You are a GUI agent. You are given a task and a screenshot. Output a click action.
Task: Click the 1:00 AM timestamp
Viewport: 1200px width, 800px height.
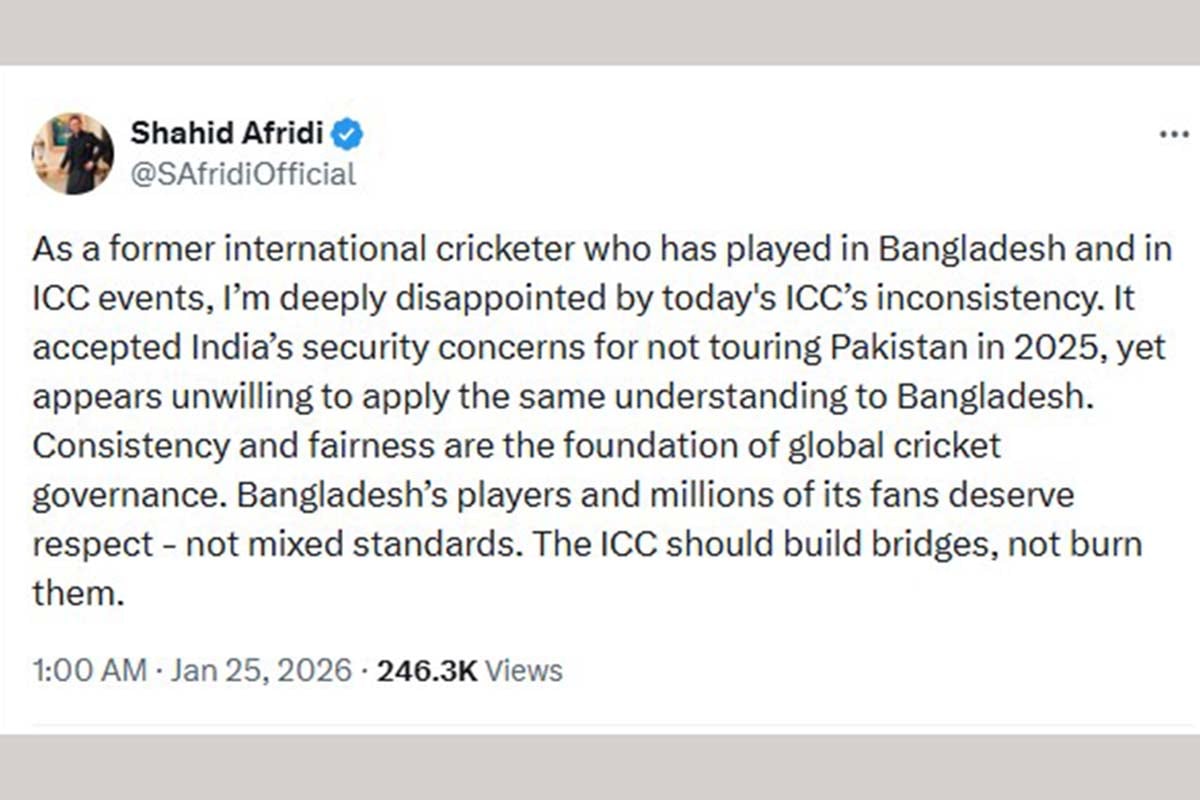89,670
